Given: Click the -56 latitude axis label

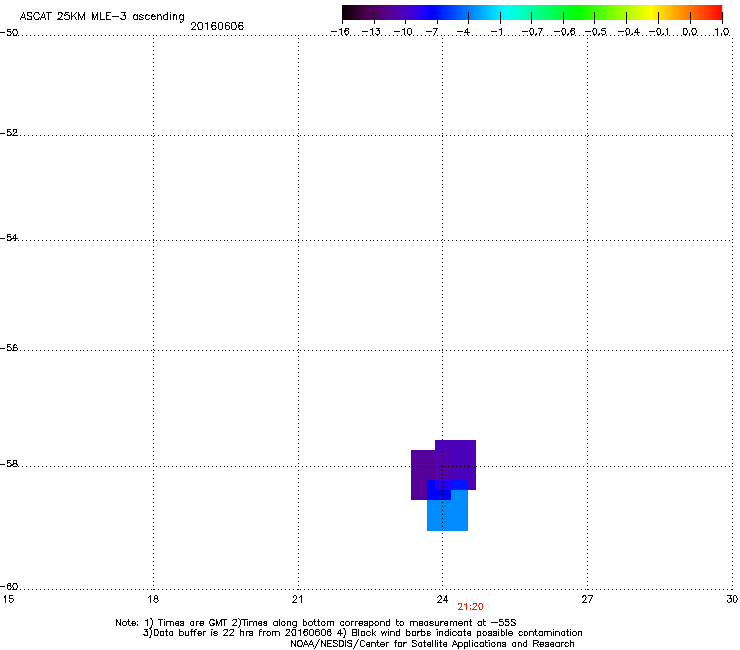Looking at the screenshot, I should click(x=9, y=347).
